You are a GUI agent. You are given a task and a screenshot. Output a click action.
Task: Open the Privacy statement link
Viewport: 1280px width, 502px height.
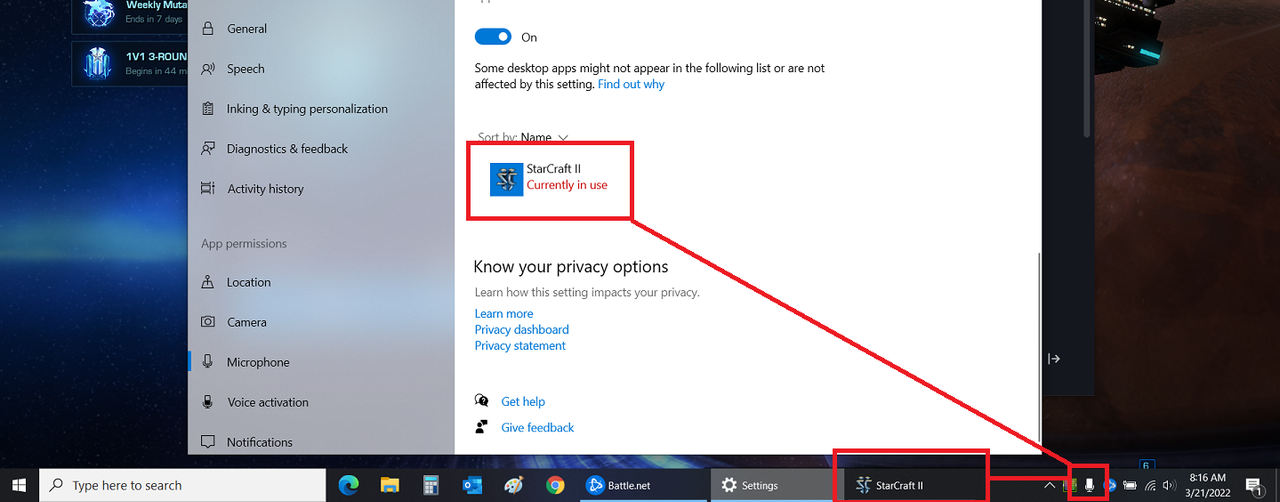pos(520,346)
